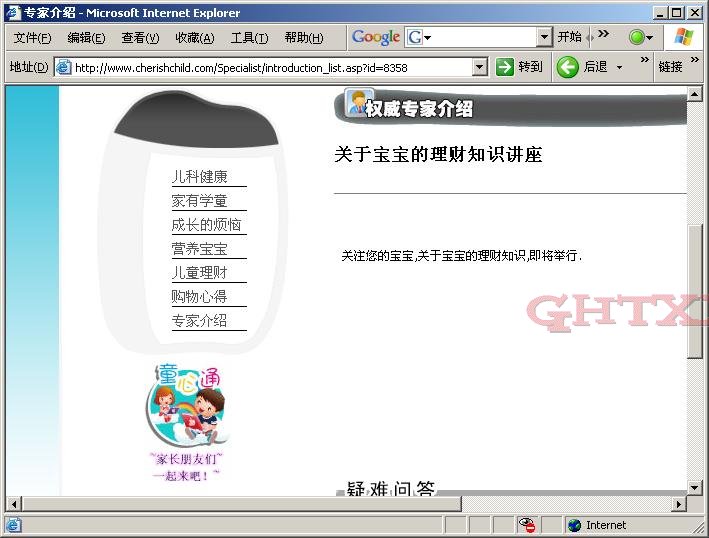Click the Google toolbar logo

pyautogui.click(x=376, y=37)
